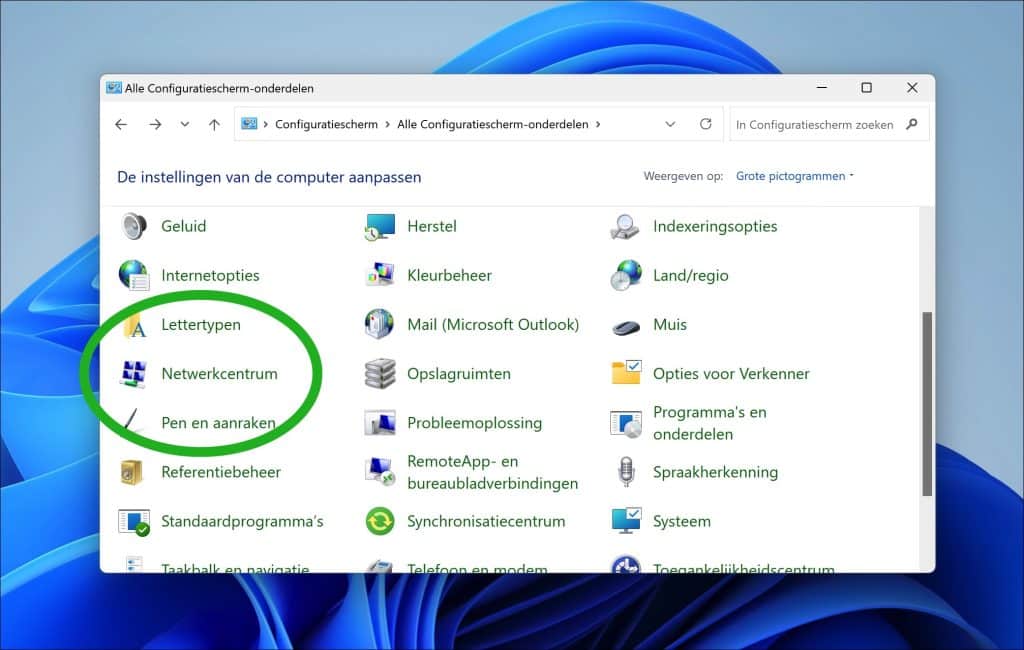
Task: Open the Indexeringsopties icon
Action: point(625,226)
